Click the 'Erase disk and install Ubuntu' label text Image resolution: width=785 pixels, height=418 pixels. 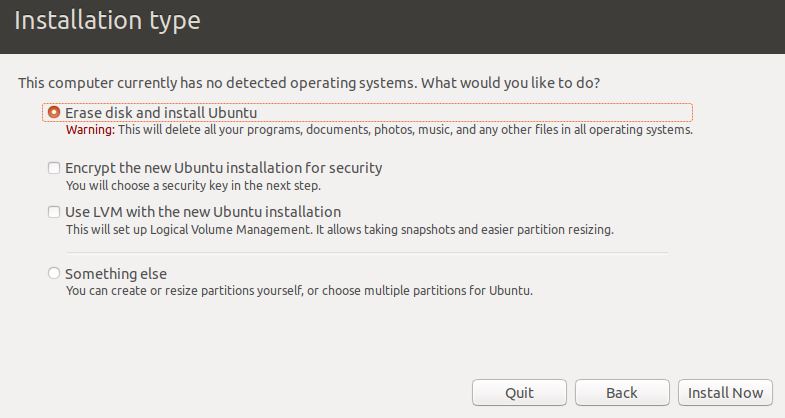161,113
